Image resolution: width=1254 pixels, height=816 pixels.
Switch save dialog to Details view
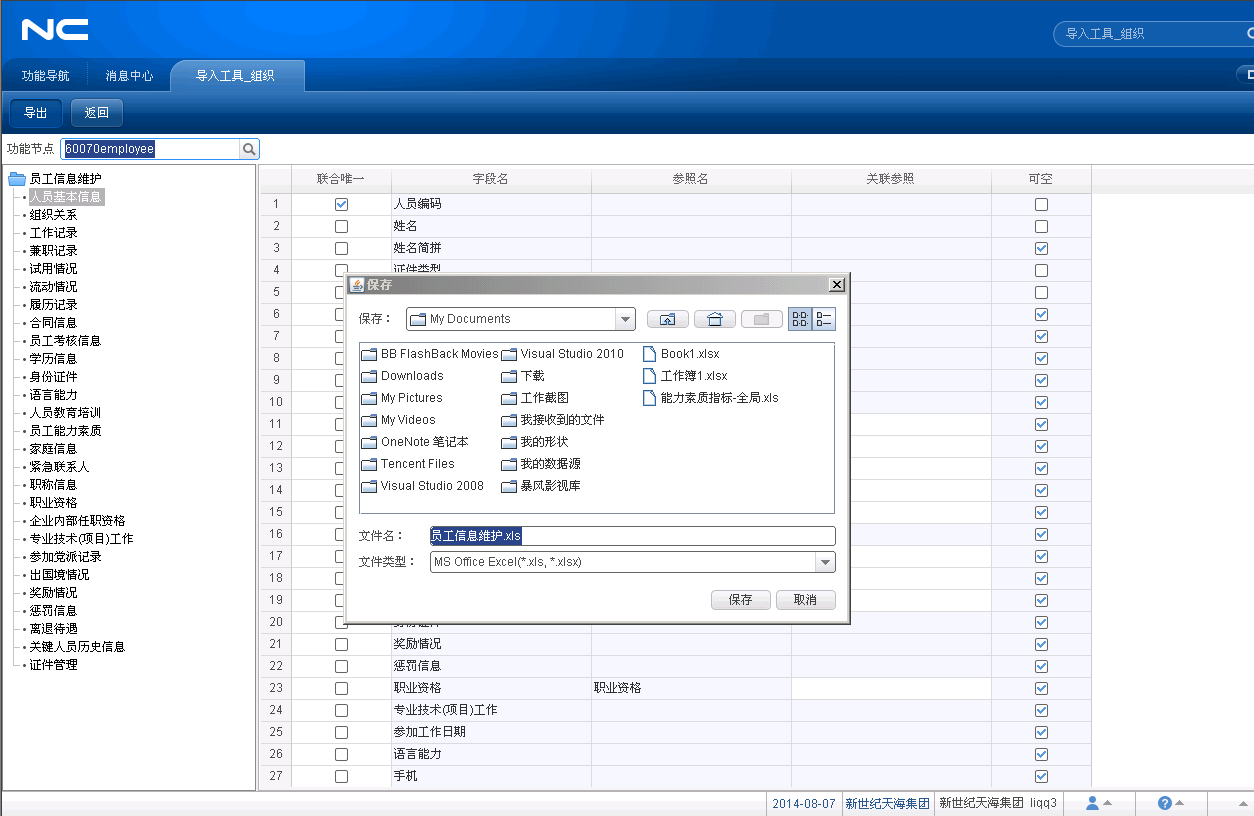pyautogui.click(x=824, y=319)
